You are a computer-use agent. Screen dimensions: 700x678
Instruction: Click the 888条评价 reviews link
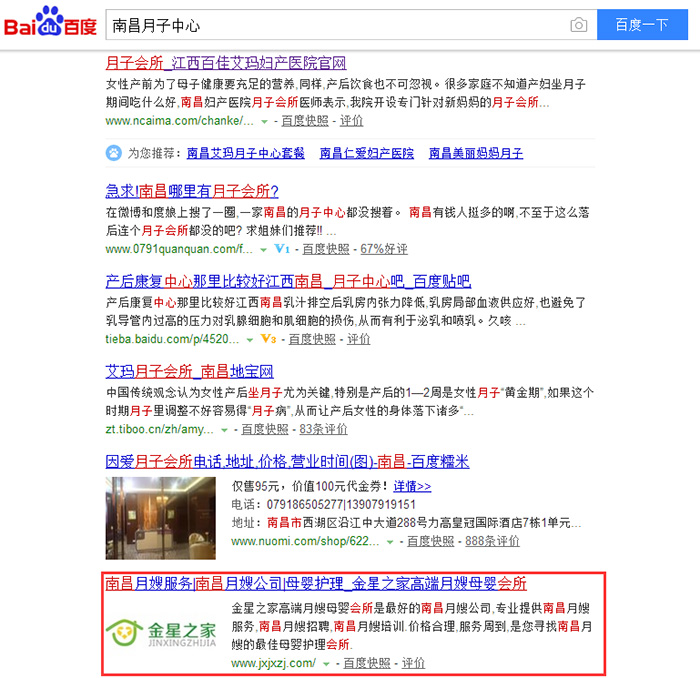[x=492, y=541]
